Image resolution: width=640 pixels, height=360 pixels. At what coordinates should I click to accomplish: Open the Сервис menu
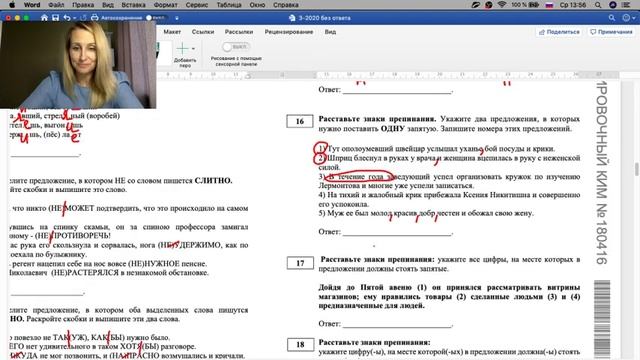point(197,5)
